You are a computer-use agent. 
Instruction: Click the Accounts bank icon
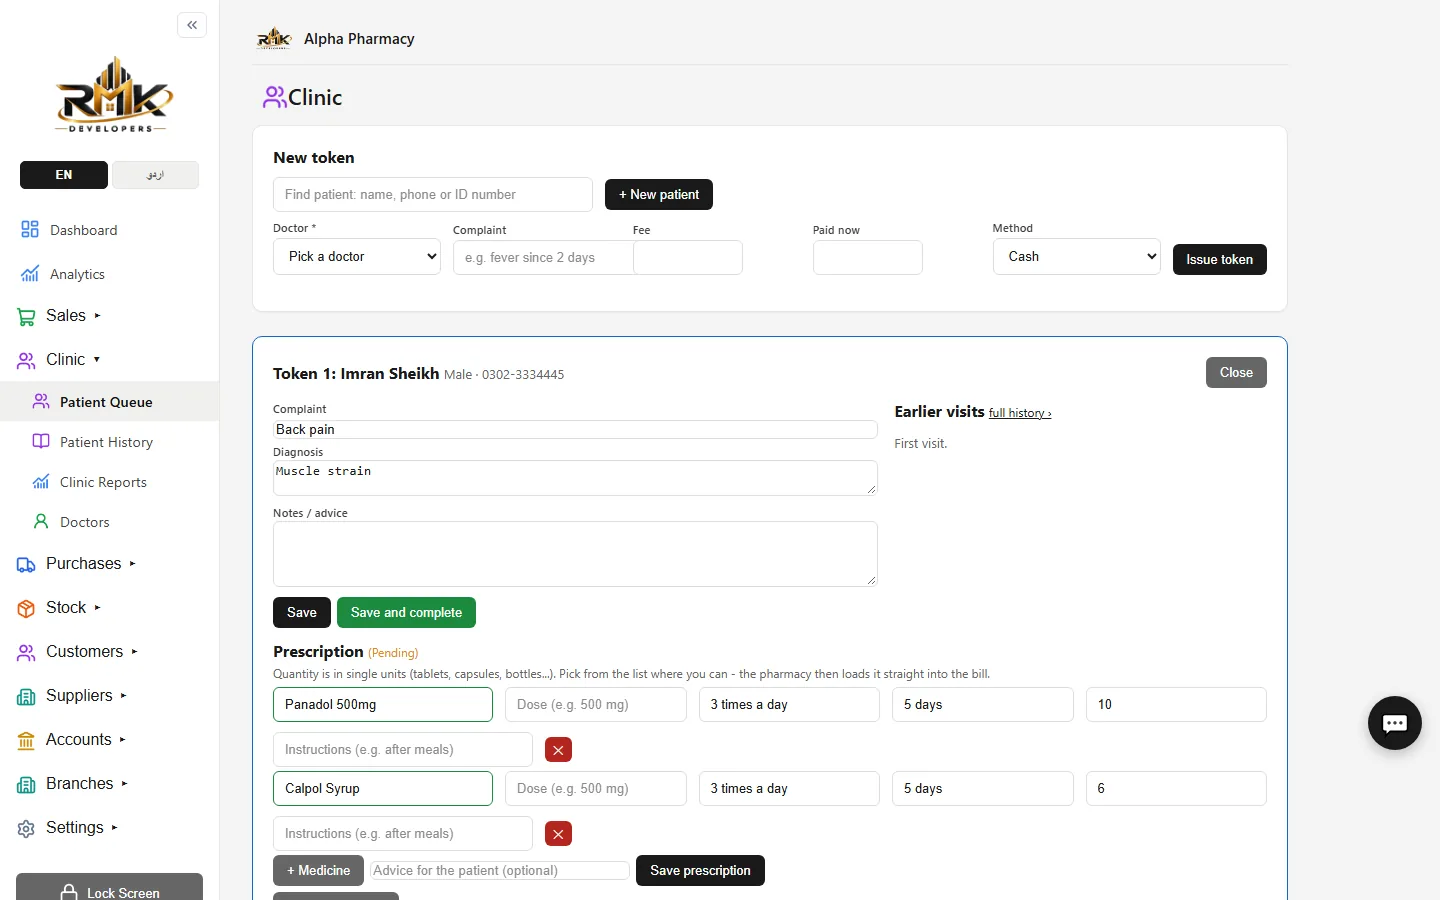[x=26, y=741]
